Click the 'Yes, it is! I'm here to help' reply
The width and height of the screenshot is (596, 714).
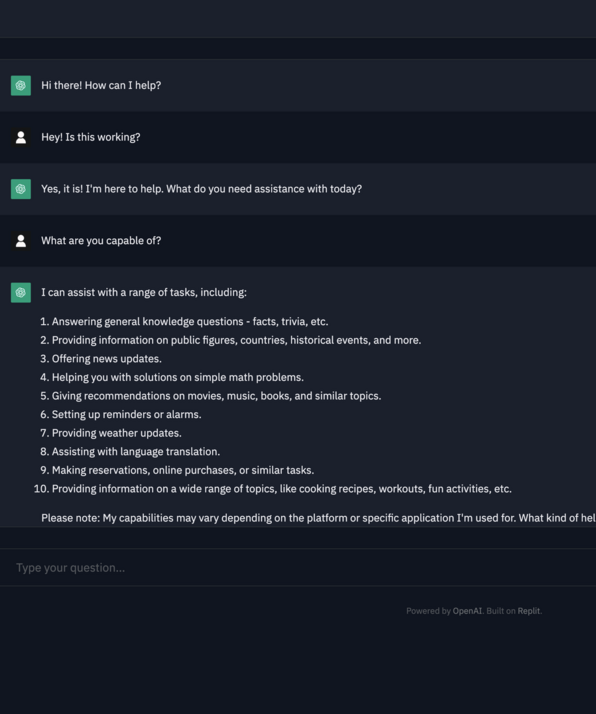point(201,189)
